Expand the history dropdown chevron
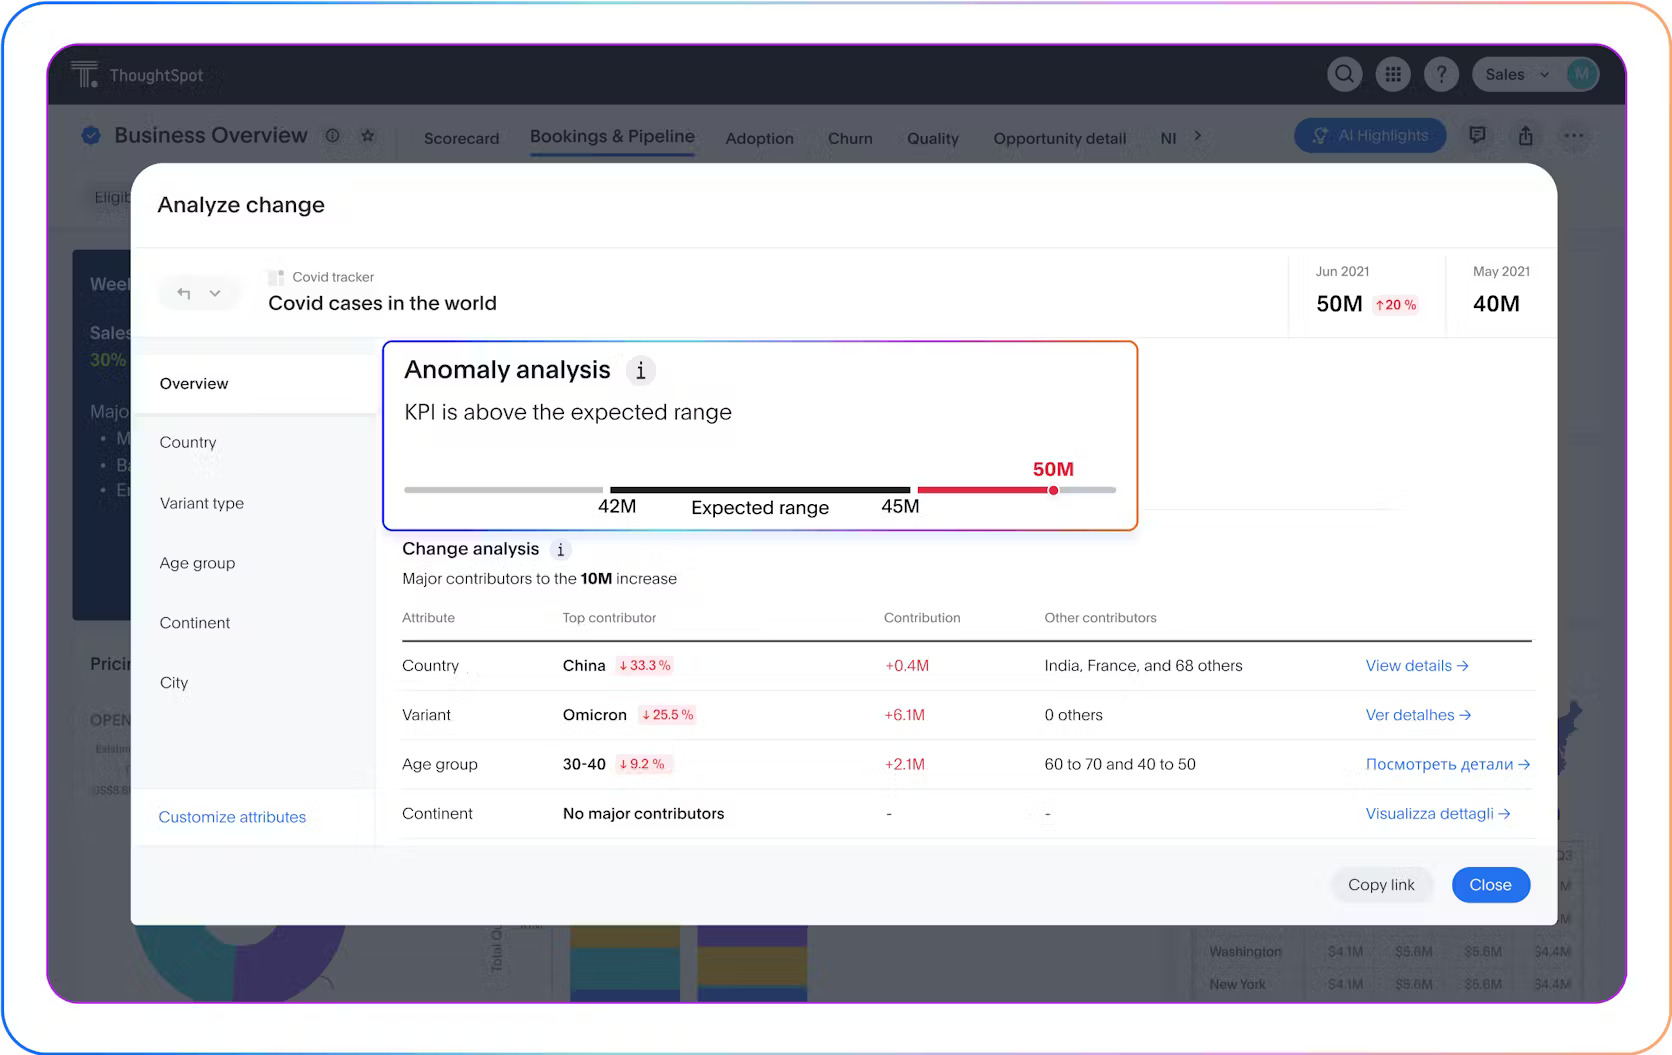Screen dimensions: 1672x1055 point(215,293)
